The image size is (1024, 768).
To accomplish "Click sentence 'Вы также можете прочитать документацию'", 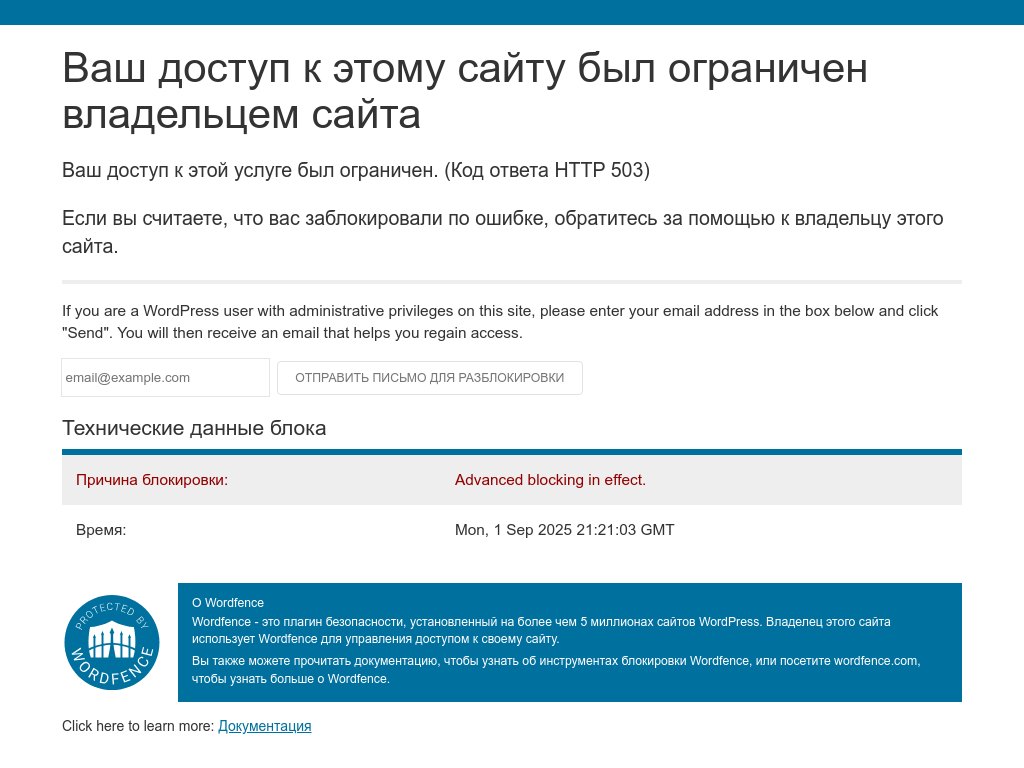I will [556, 670].
